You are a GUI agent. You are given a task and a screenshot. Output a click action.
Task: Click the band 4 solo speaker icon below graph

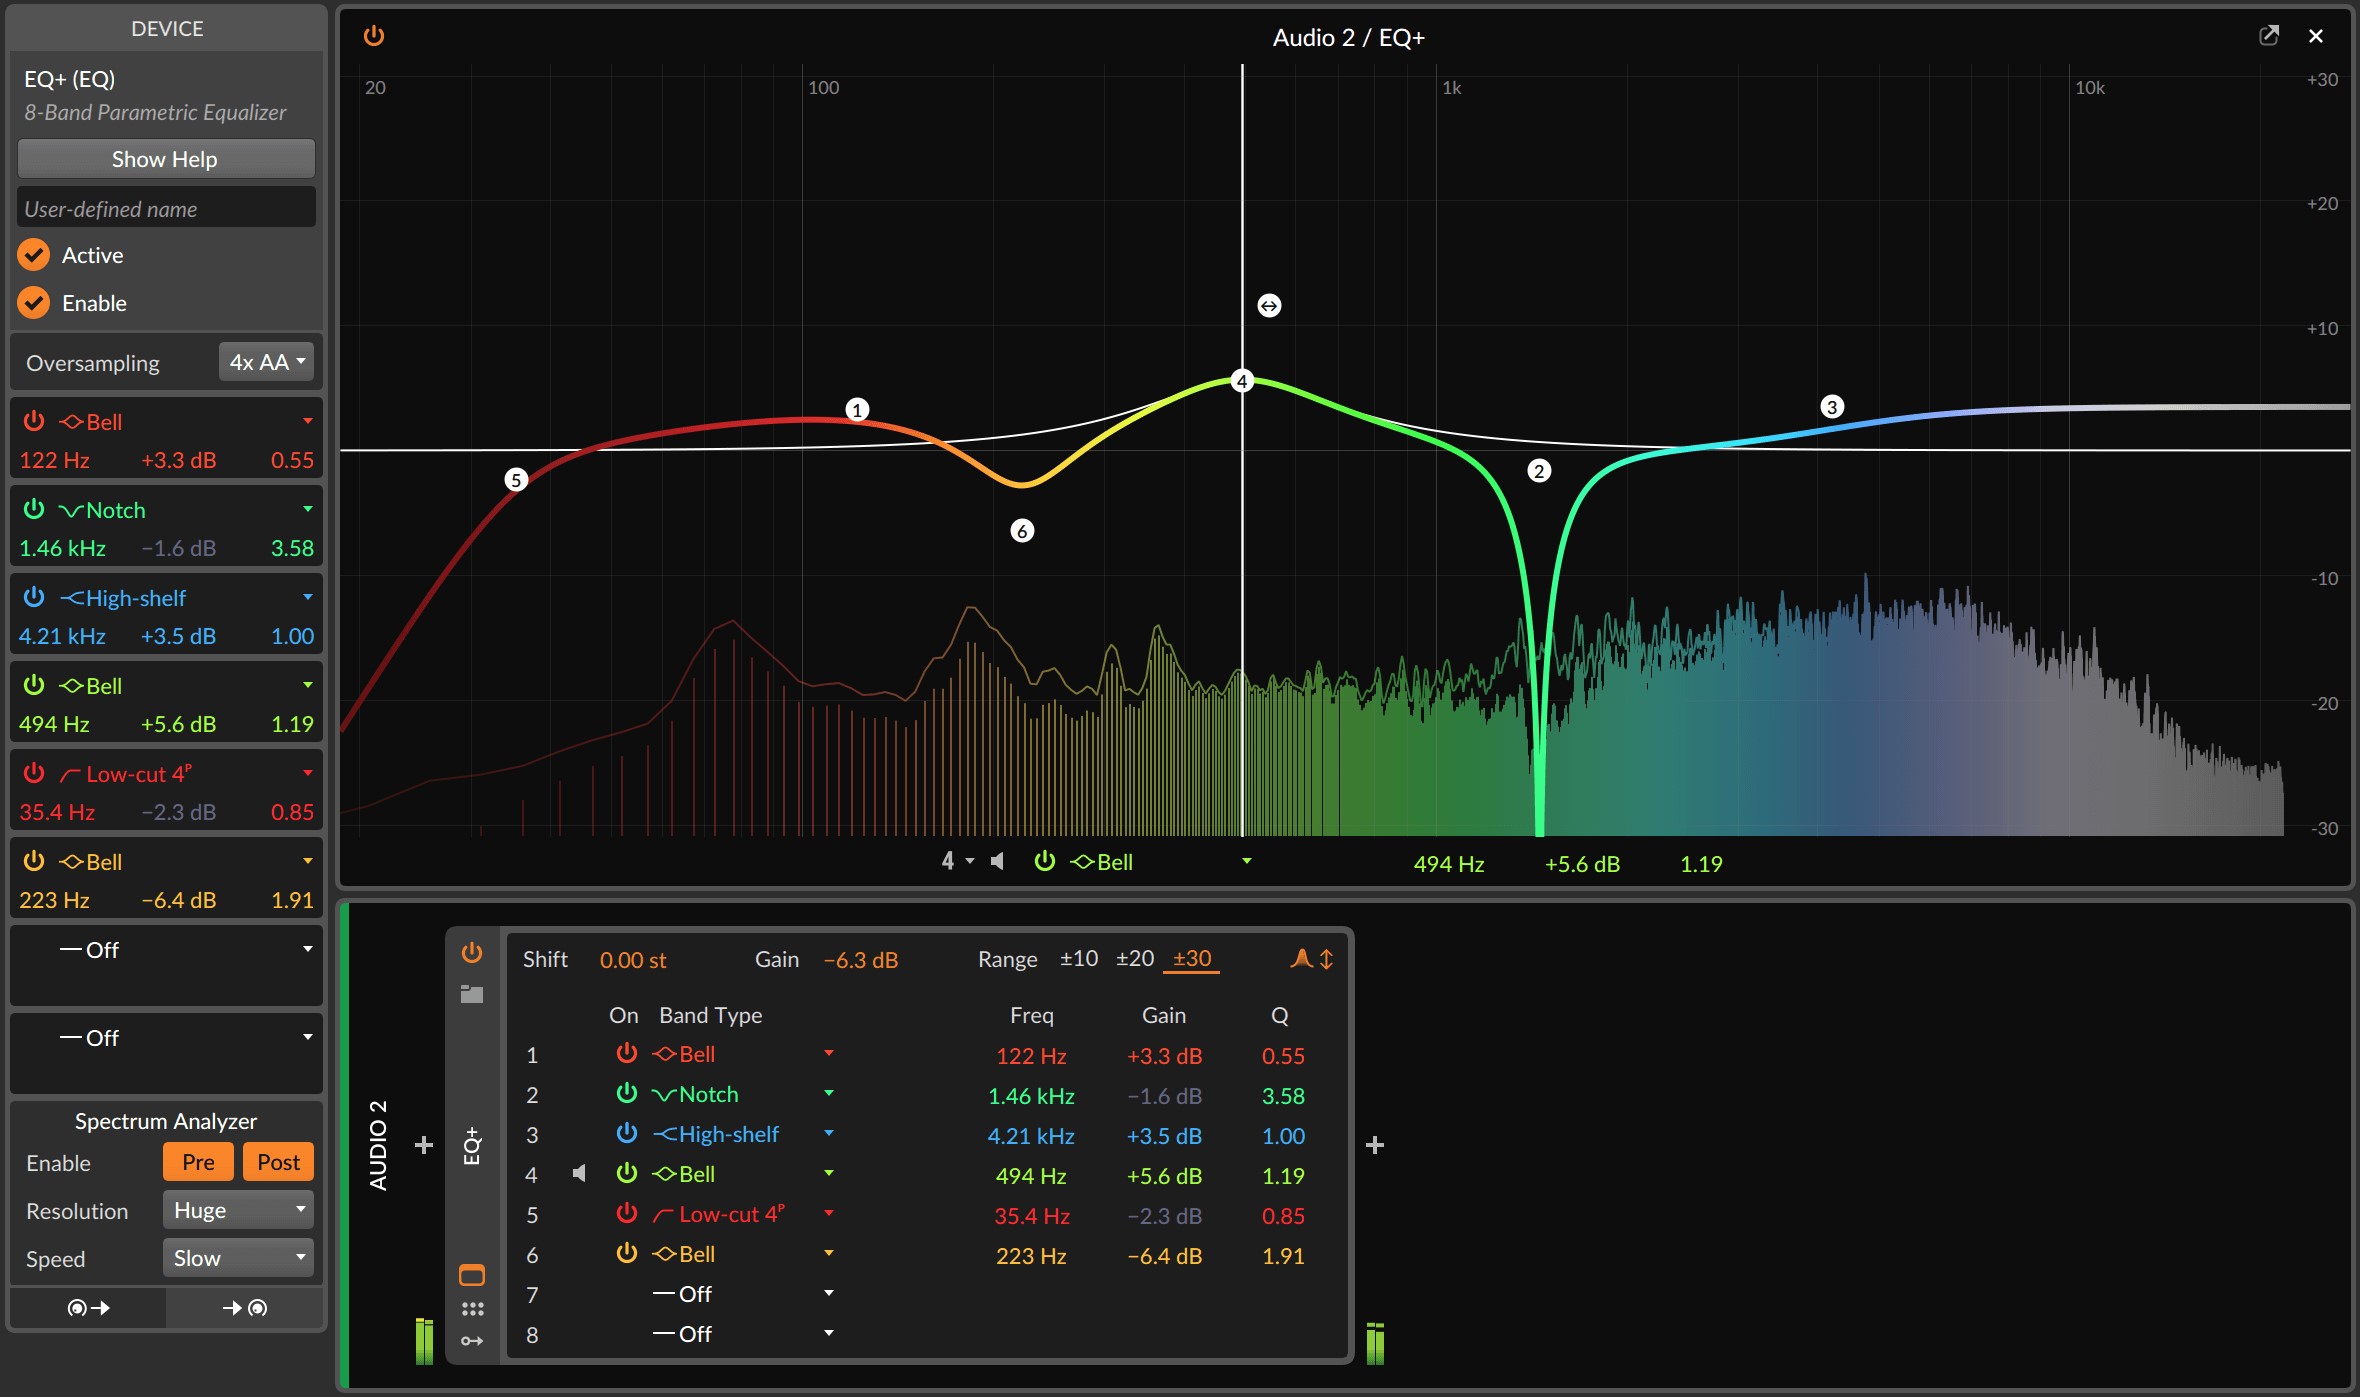coord(997,861)
